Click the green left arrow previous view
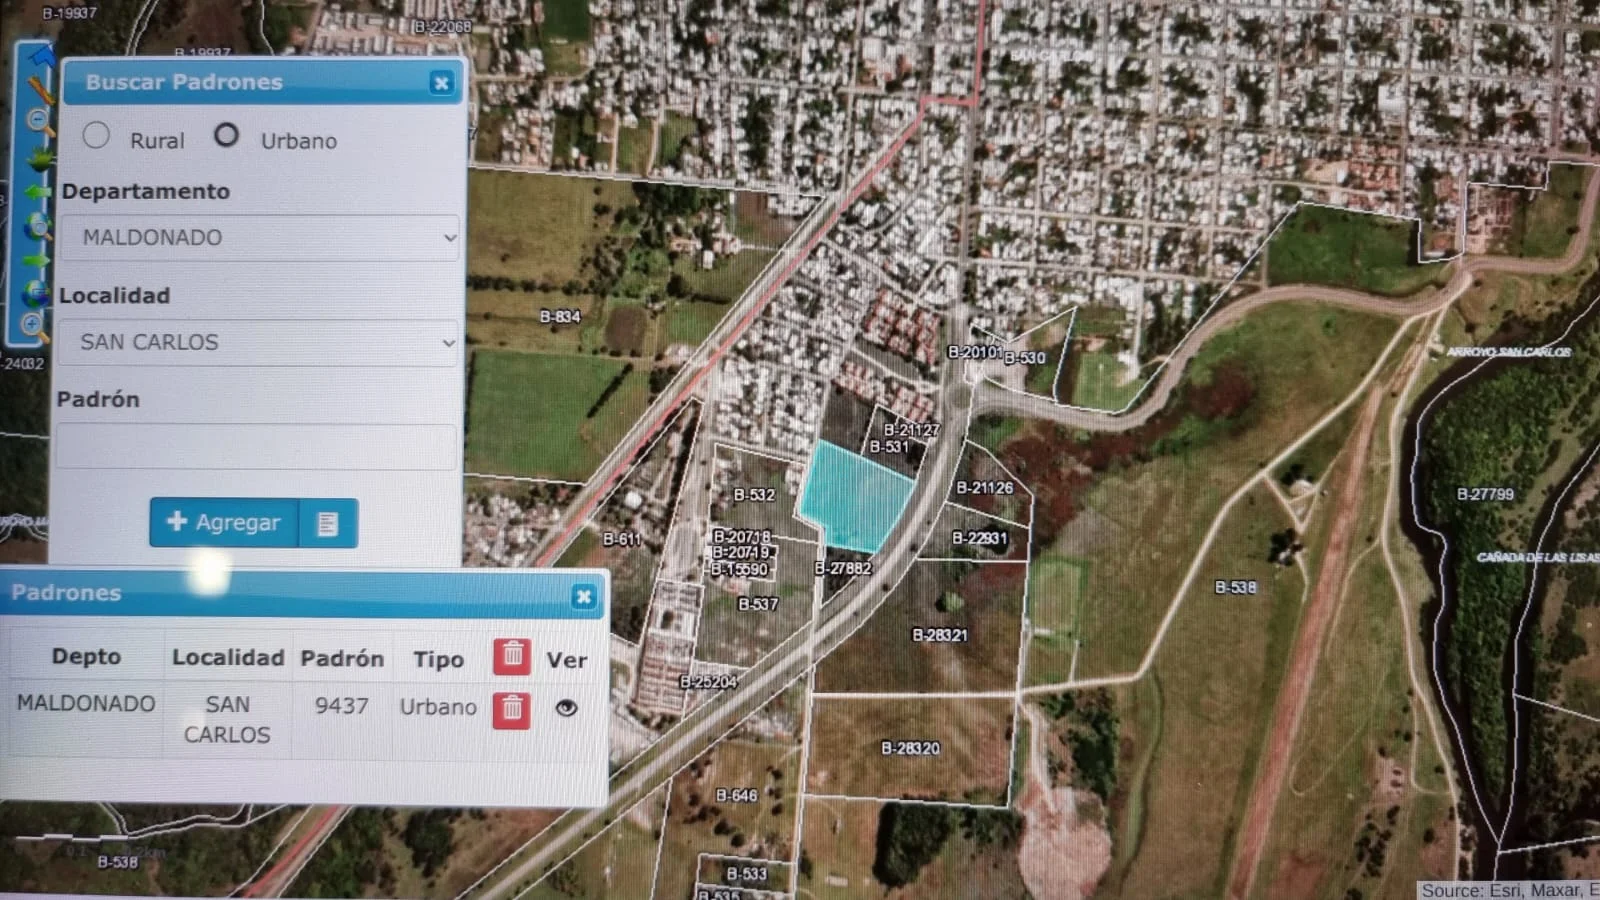1600x900 pixels. (38, 191)
